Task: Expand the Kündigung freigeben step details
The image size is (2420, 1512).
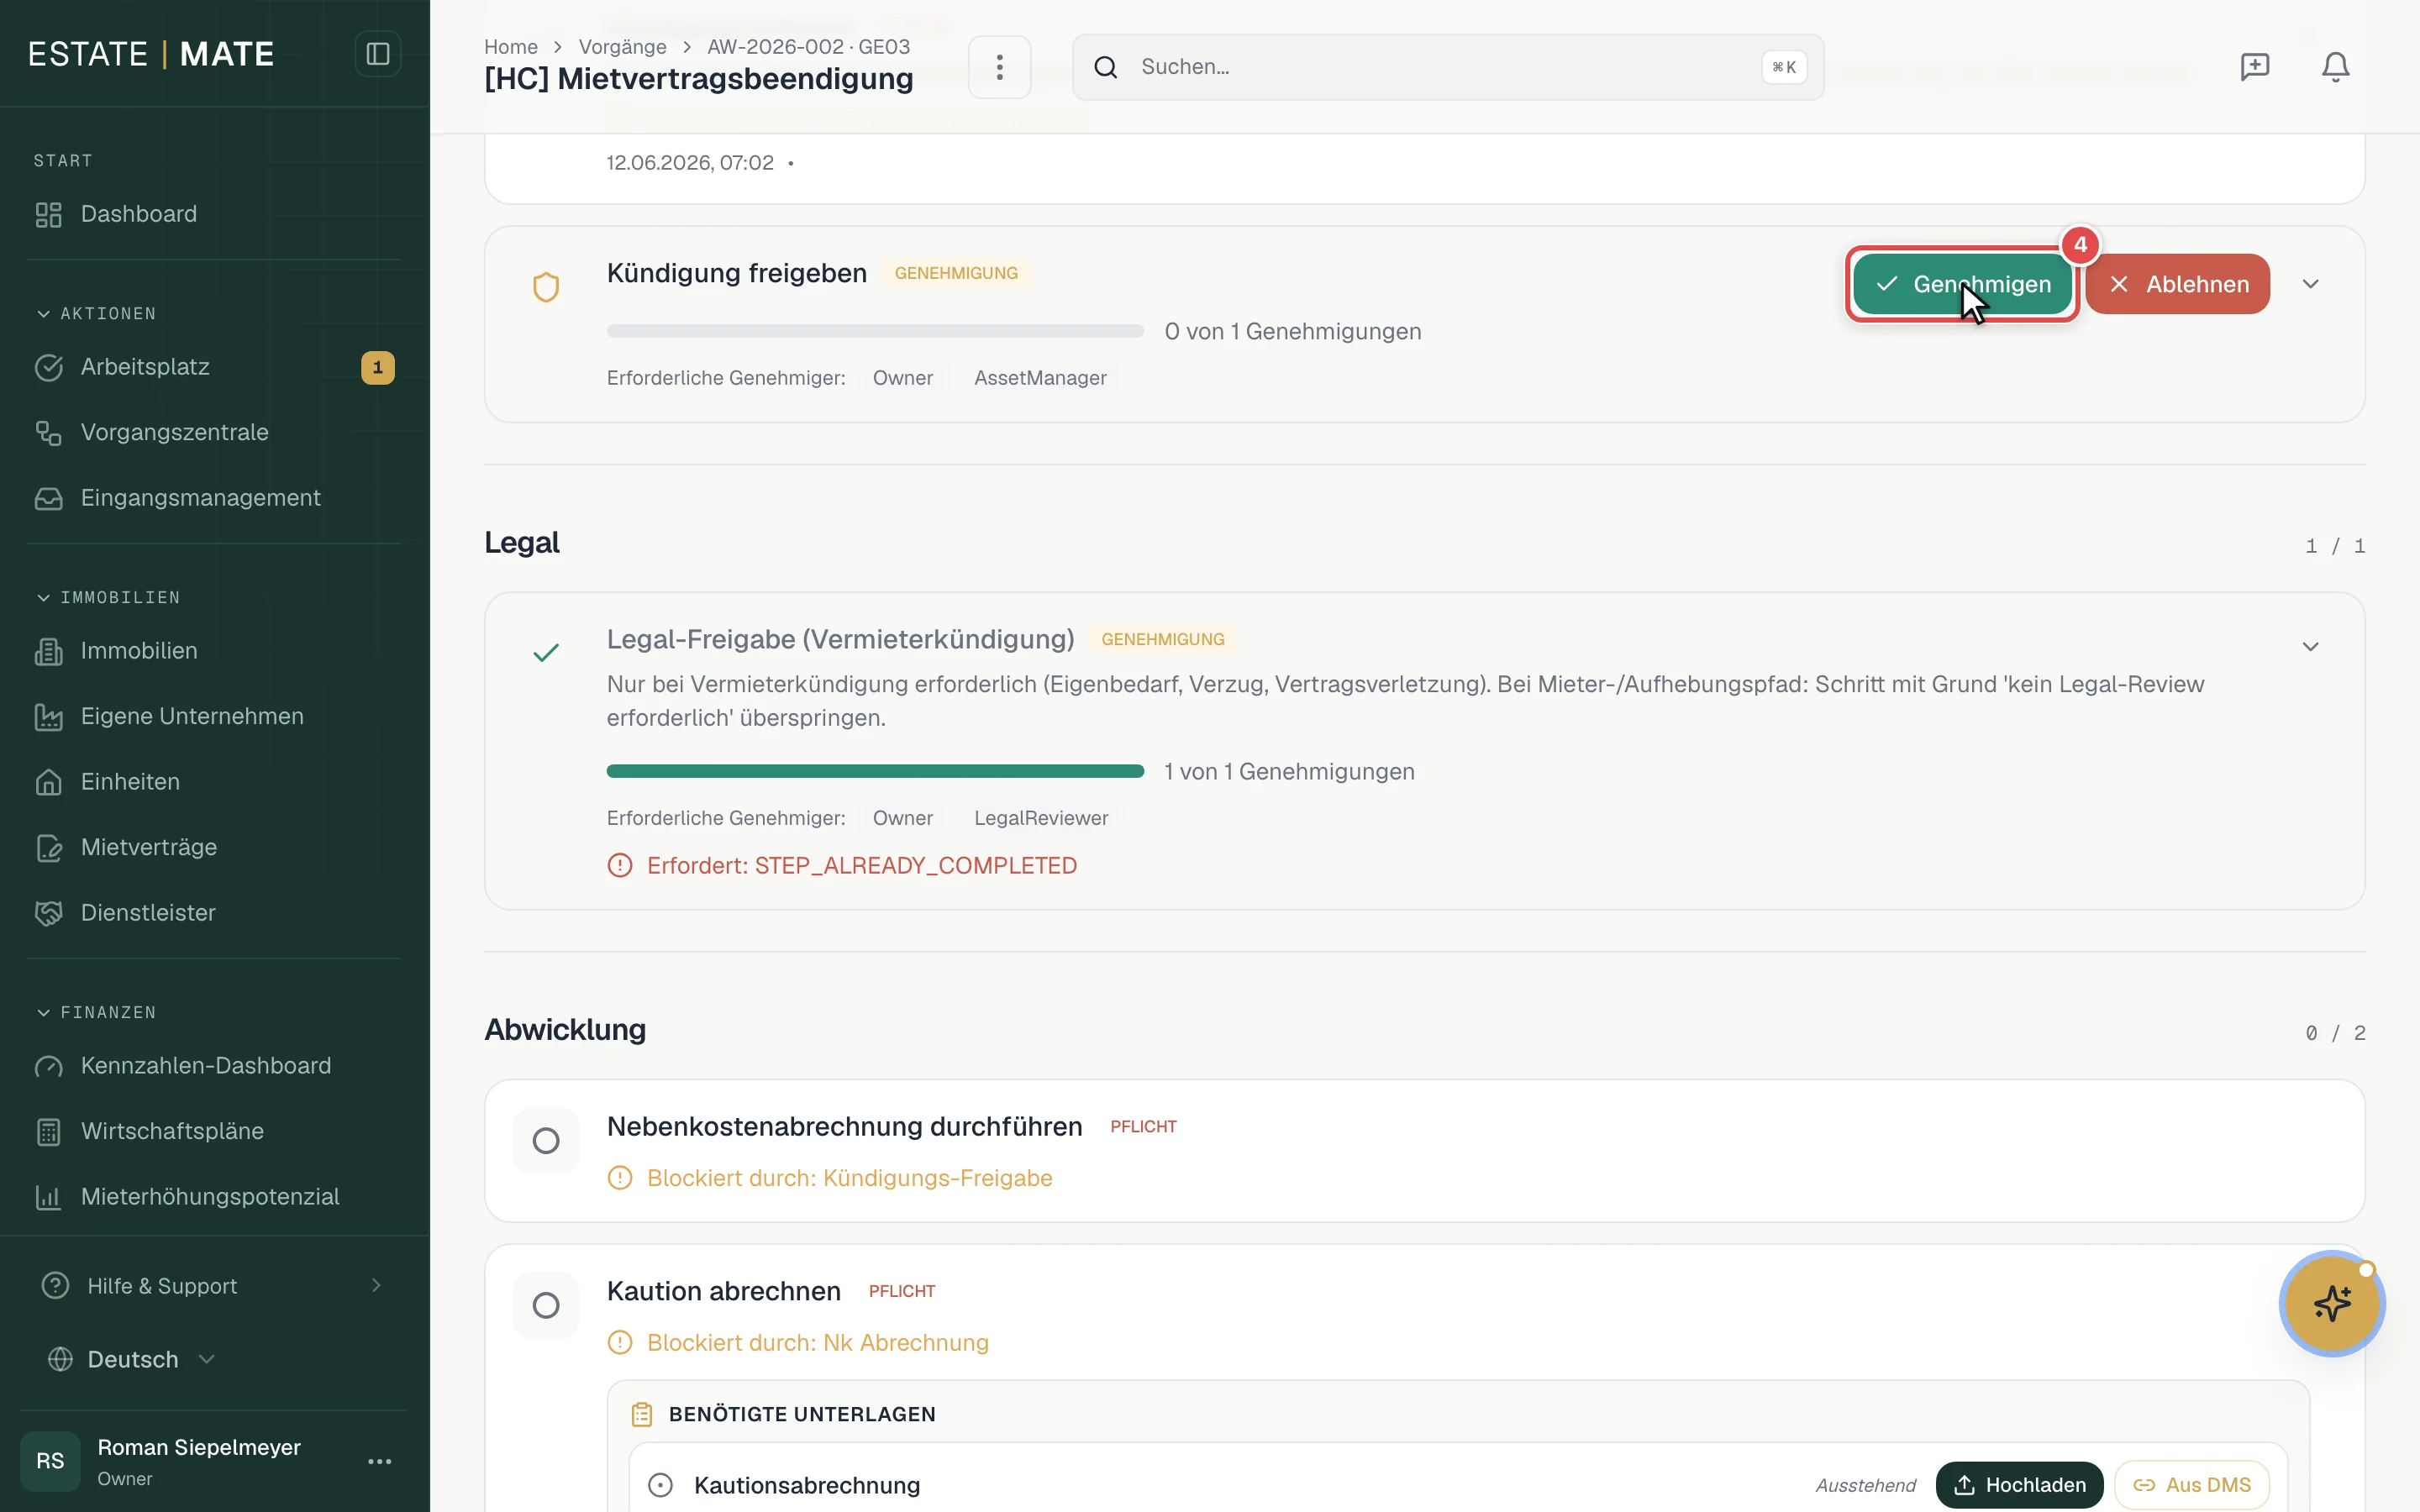Action: 2310,284
